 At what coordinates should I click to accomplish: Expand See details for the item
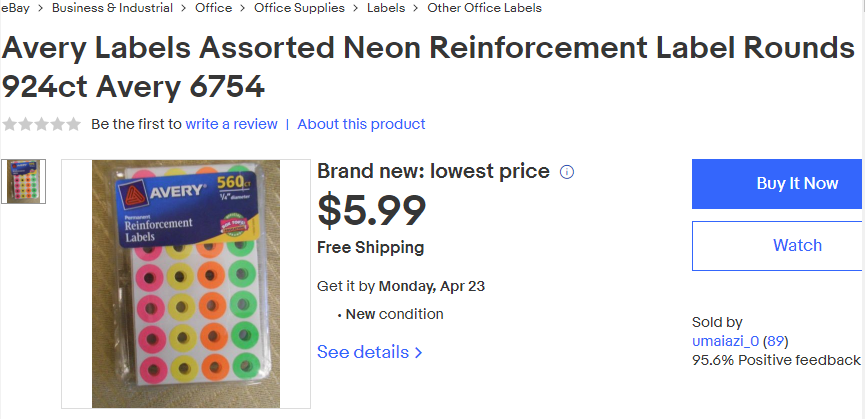[x=369, y=352]
